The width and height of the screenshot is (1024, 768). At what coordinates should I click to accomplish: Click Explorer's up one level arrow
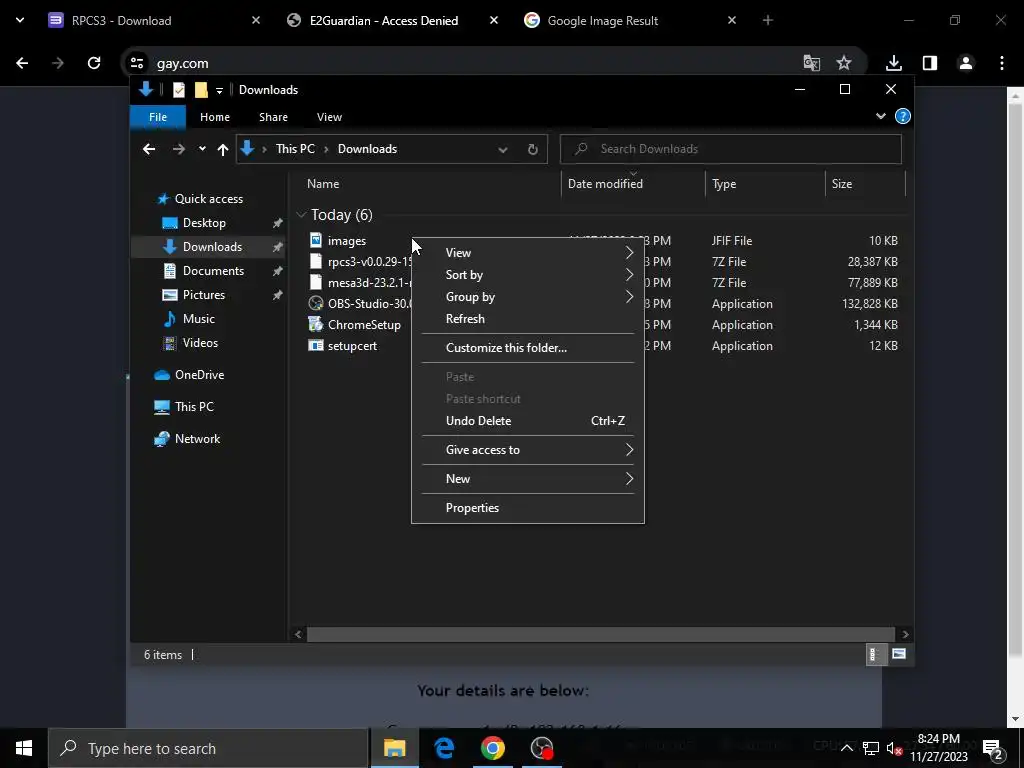[x=223, y=150]
